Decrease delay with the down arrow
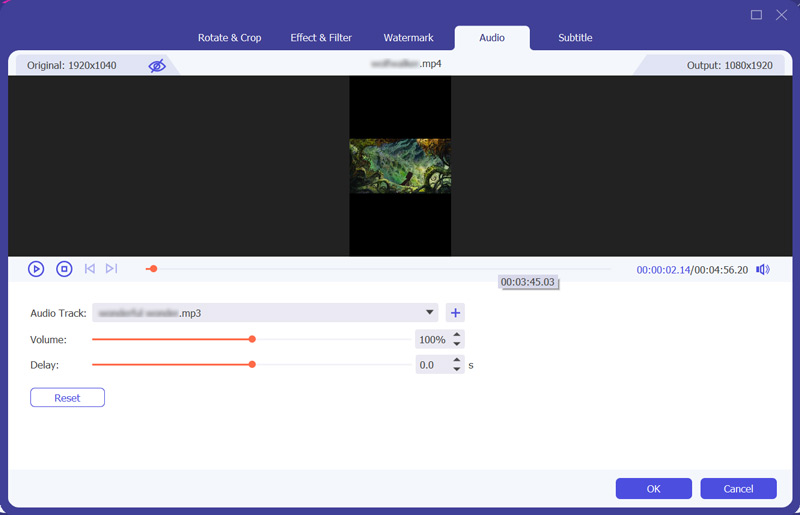 (457, 370)
